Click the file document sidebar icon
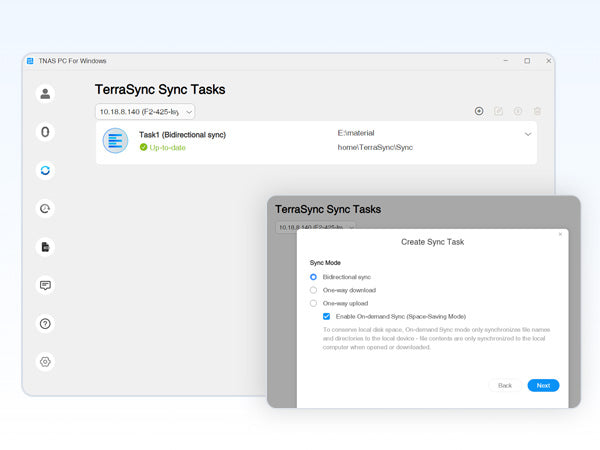The image size is (600, 450). 45,246
